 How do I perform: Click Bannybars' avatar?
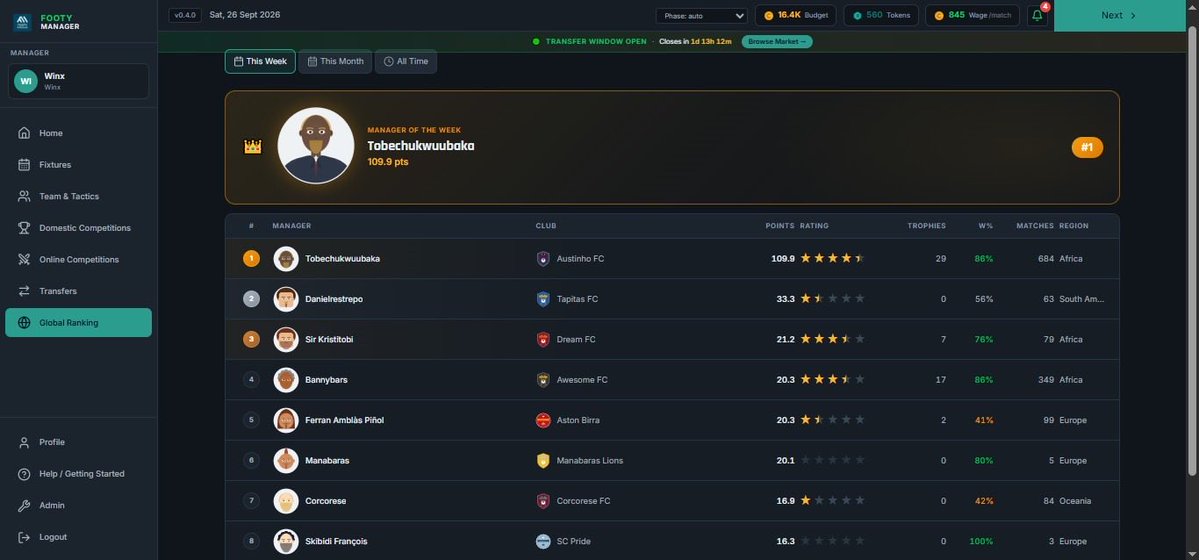(286, 379)
